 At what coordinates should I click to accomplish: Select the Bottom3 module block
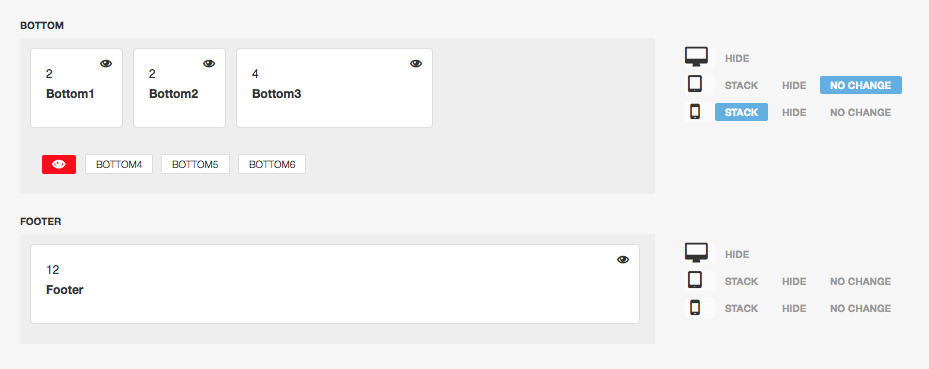pyautogui.click(x=335, y=88)
